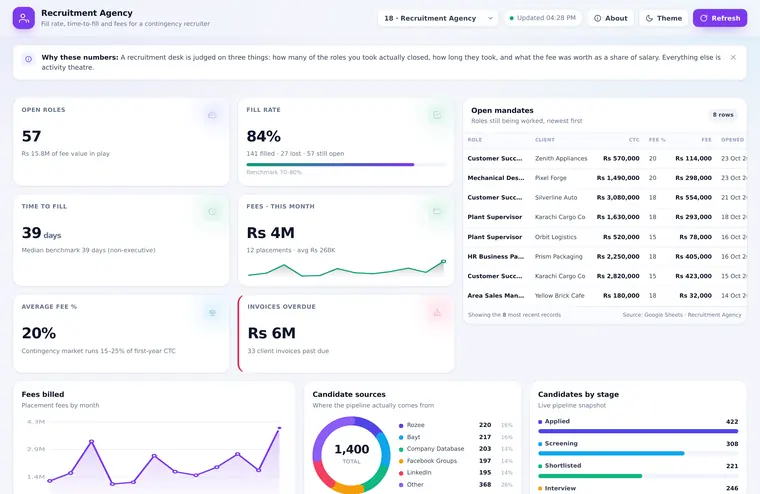Open the 18 - Recruitment Agency dropdown

pyautogui.click(x=438, y=18)
